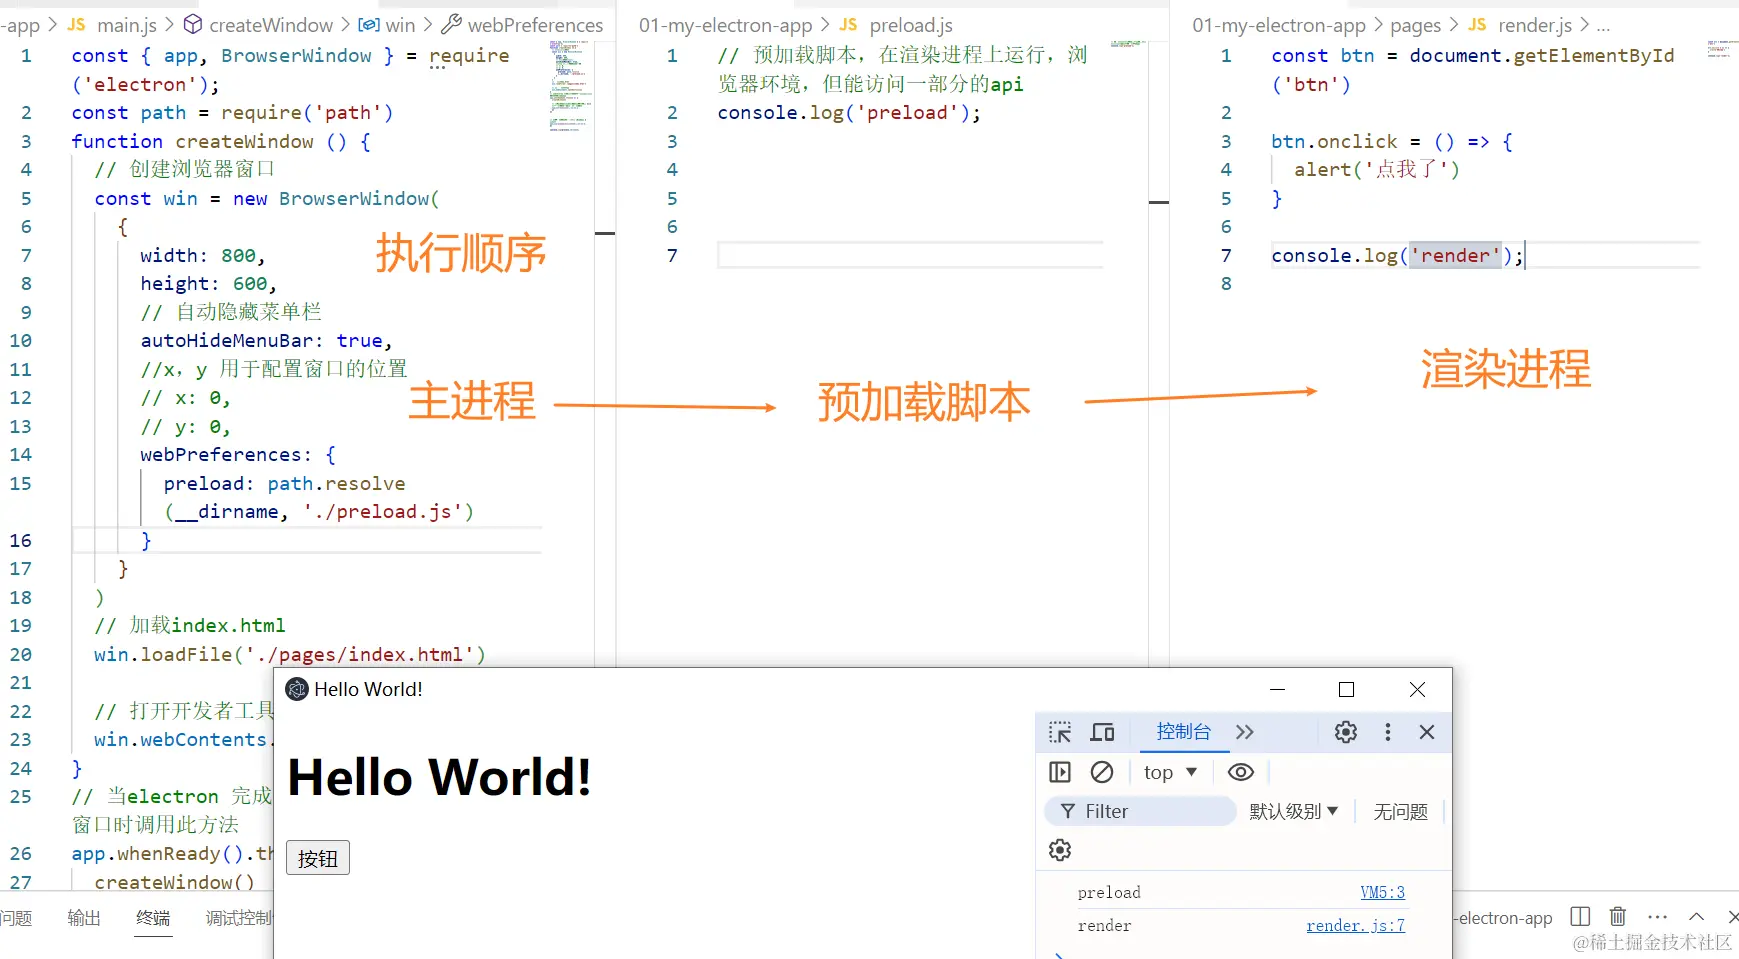Viewport: 1739px width, 959px height.
Task: Open the VM5:3 source link
Action: pos(1382,892)
